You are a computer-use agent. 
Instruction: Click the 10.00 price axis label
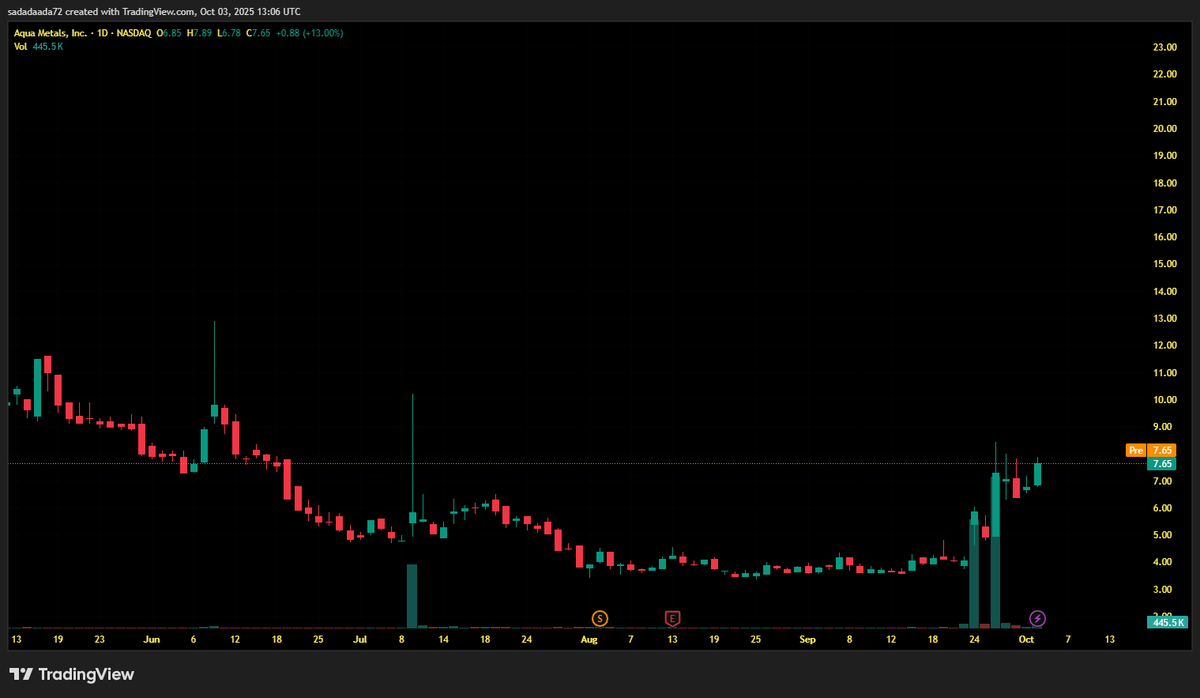click(1163, 399)
